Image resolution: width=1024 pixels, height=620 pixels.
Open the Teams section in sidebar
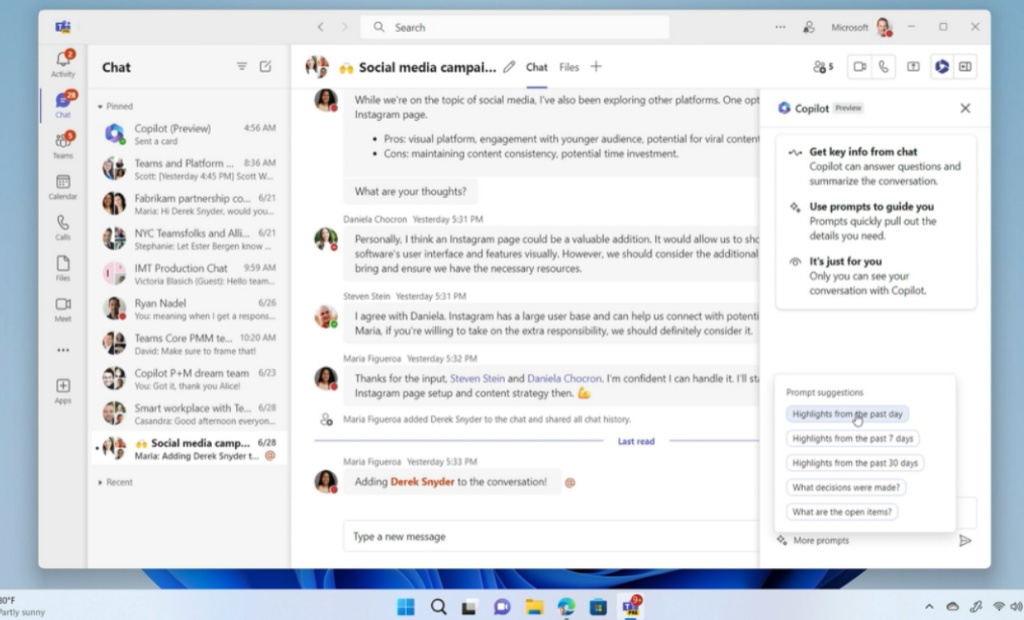[x=63, y=145]
